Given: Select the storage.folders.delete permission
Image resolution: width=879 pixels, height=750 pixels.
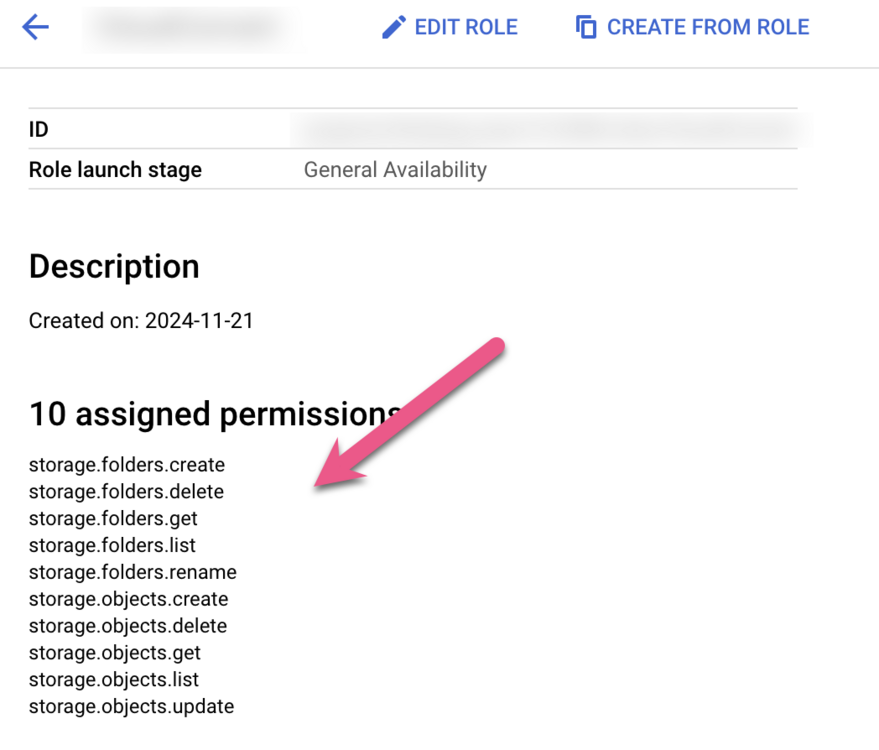Looking at the screenshot, I should [x=126, y=492].
